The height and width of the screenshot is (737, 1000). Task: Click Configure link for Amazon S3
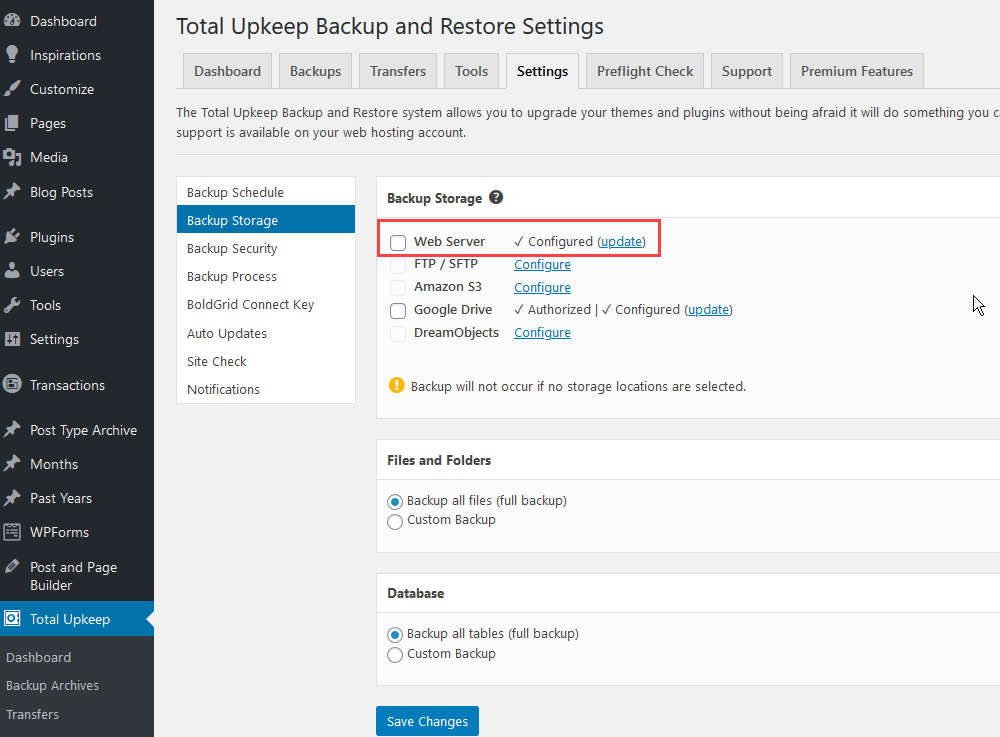tap(542, 287)
